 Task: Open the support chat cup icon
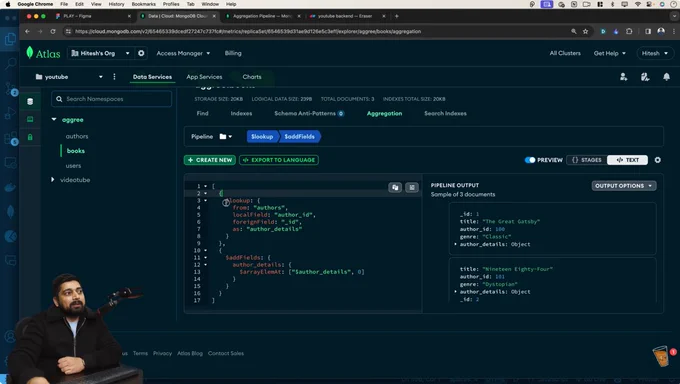(x=661, y=356)
